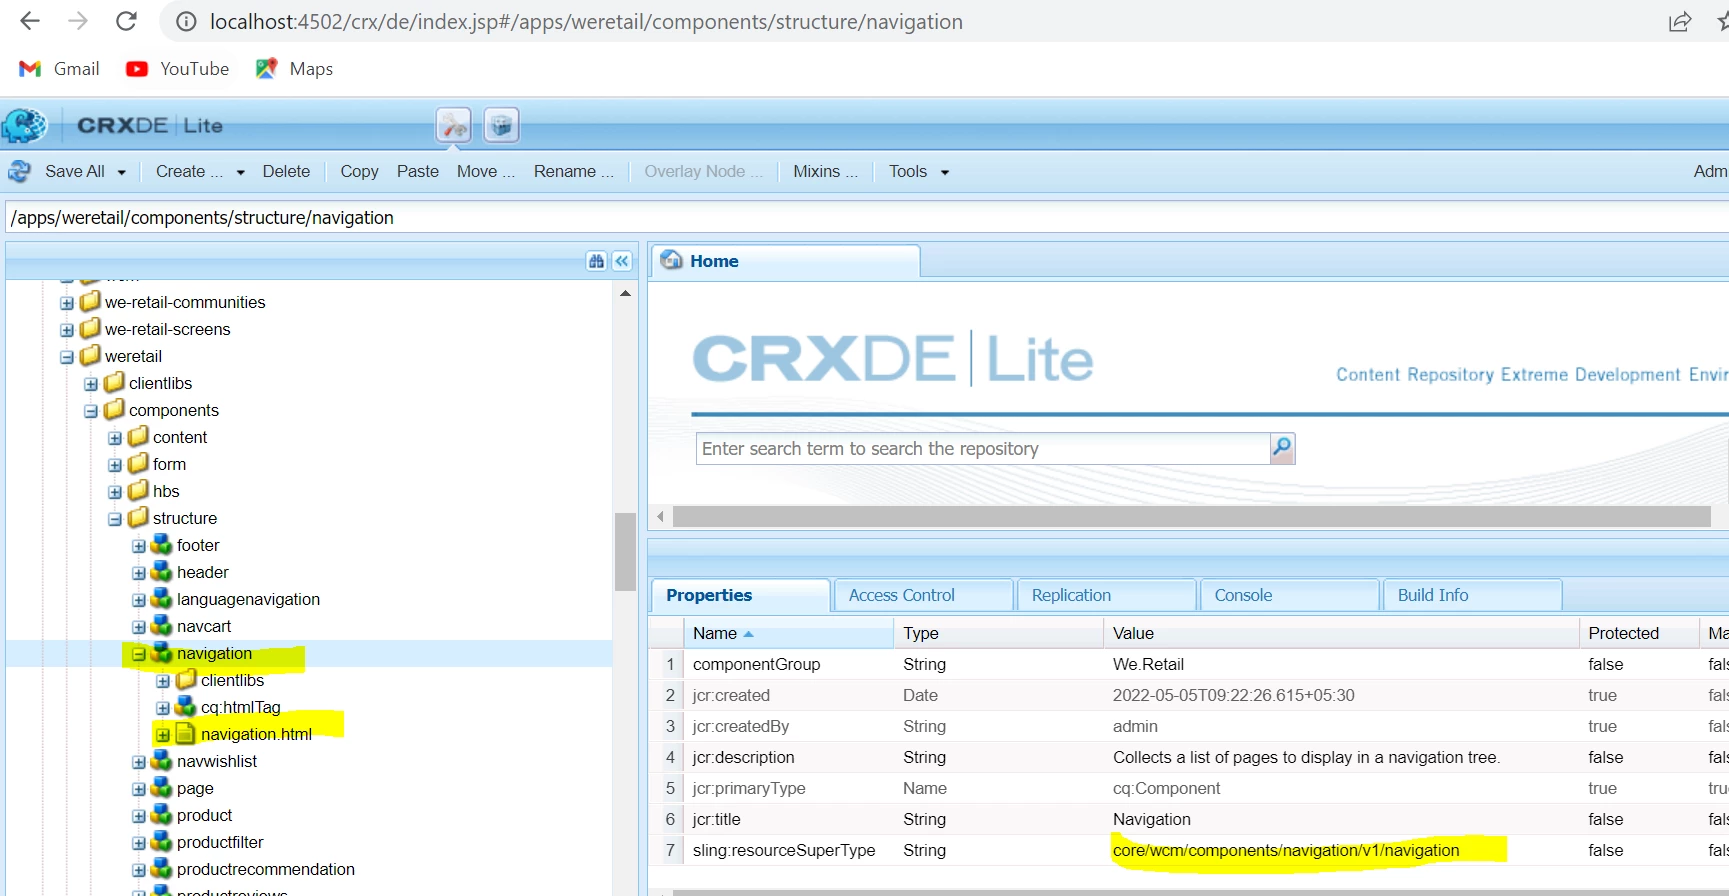Click the CRXDE Lite globe logo icon
Screen dimensions: 1729x896
(25, 125)
